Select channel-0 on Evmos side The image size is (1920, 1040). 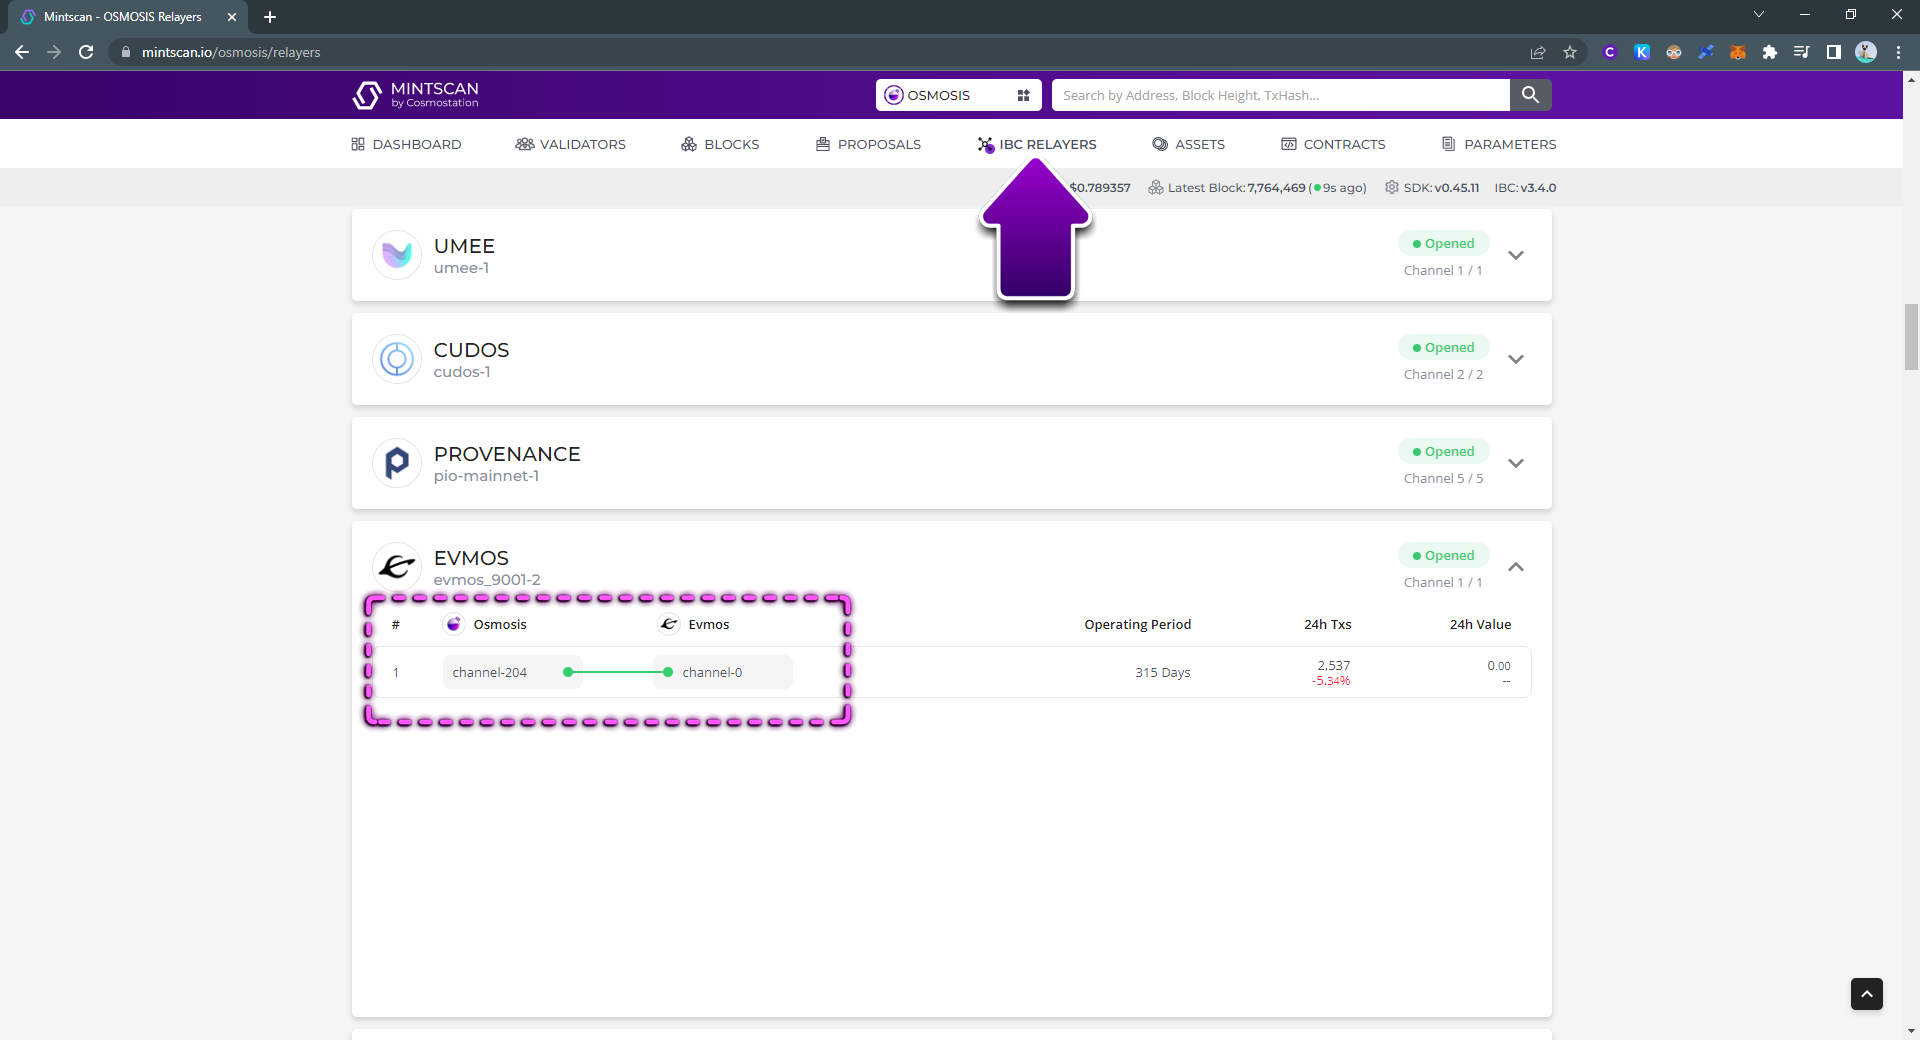pos(722,672)
